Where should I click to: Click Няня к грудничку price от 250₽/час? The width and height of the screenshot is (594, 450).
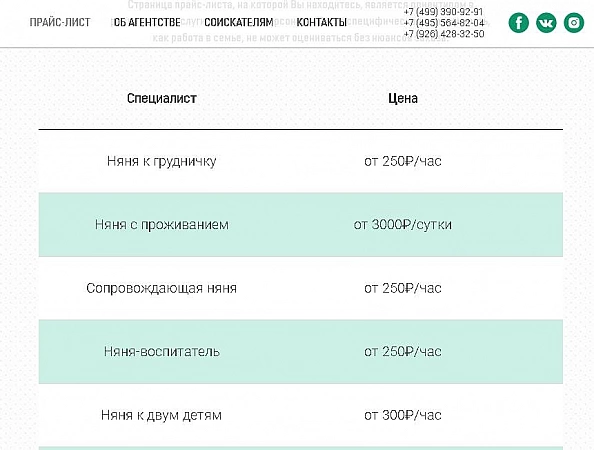point(403,161)
